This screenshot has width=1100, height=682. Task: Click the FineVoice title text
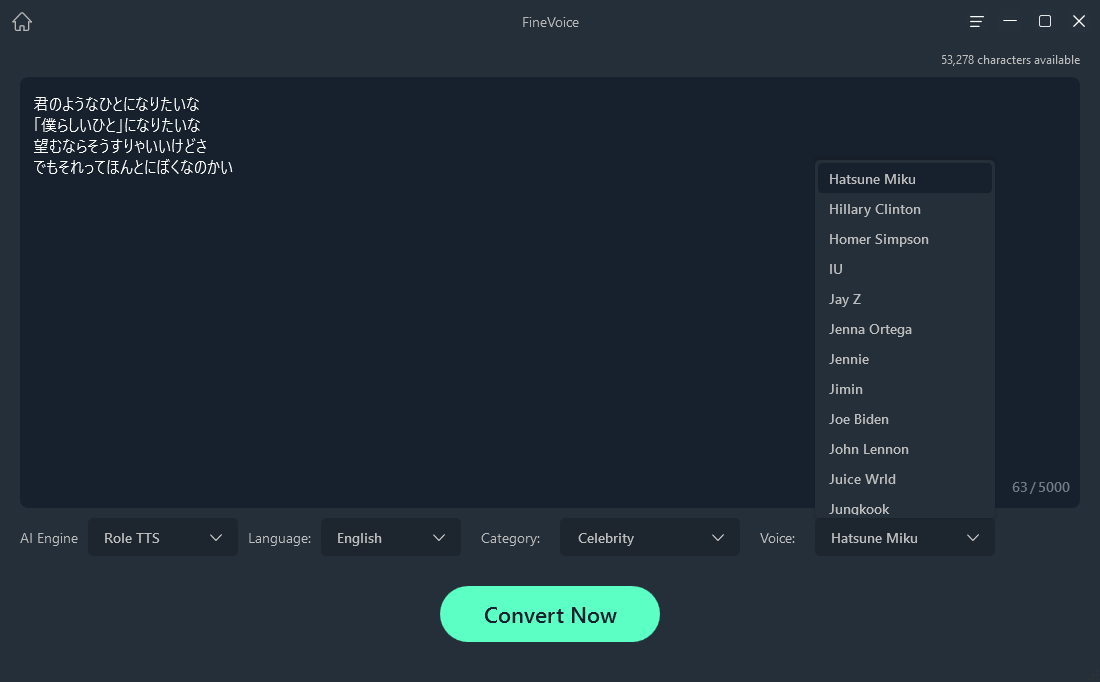pos(550,22)
